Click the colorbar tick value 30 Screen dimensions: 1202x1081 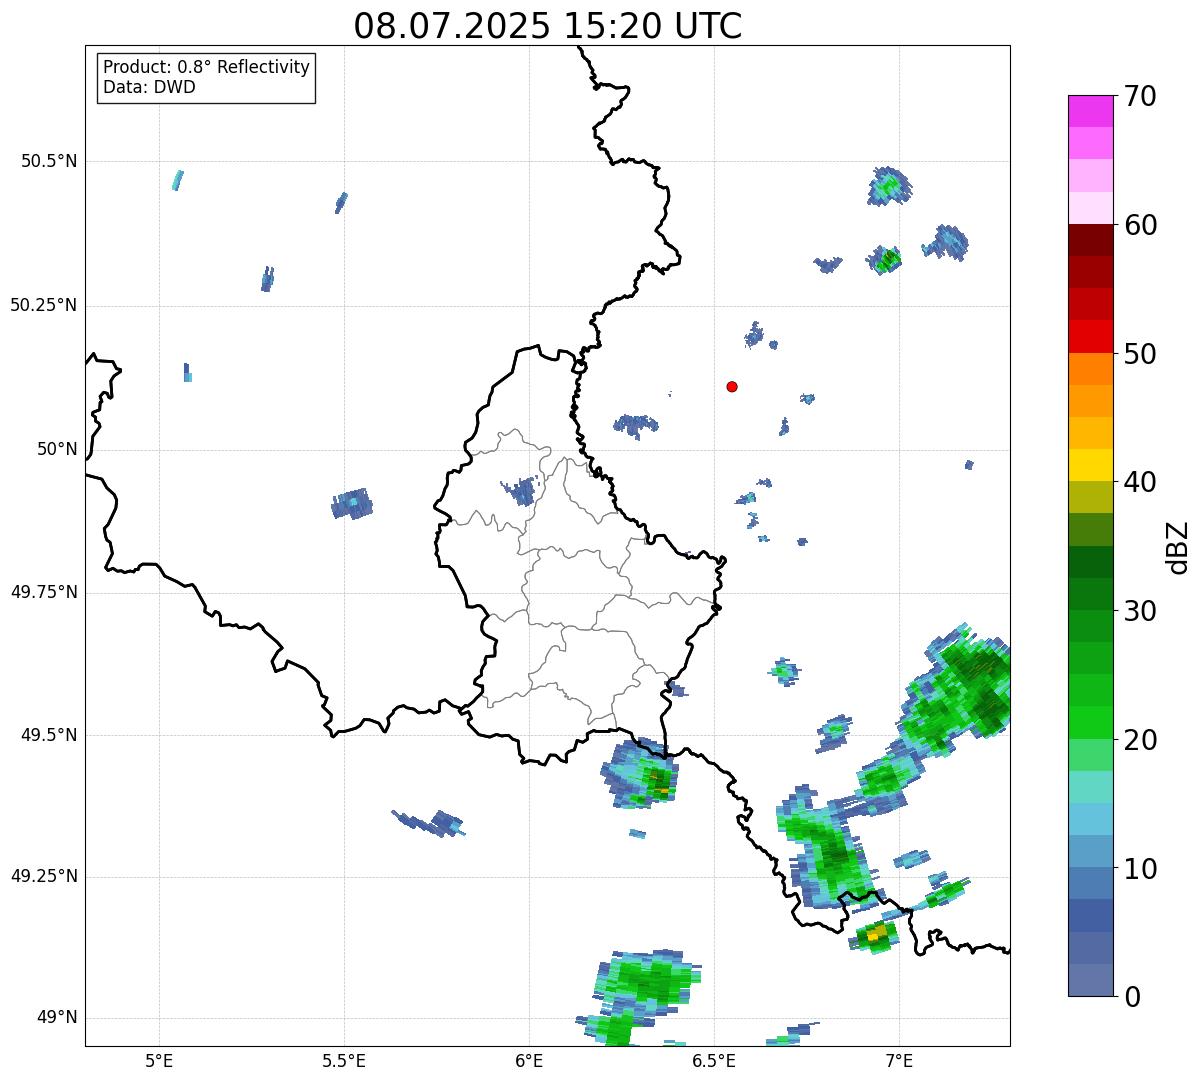[x=1140, y=611]
